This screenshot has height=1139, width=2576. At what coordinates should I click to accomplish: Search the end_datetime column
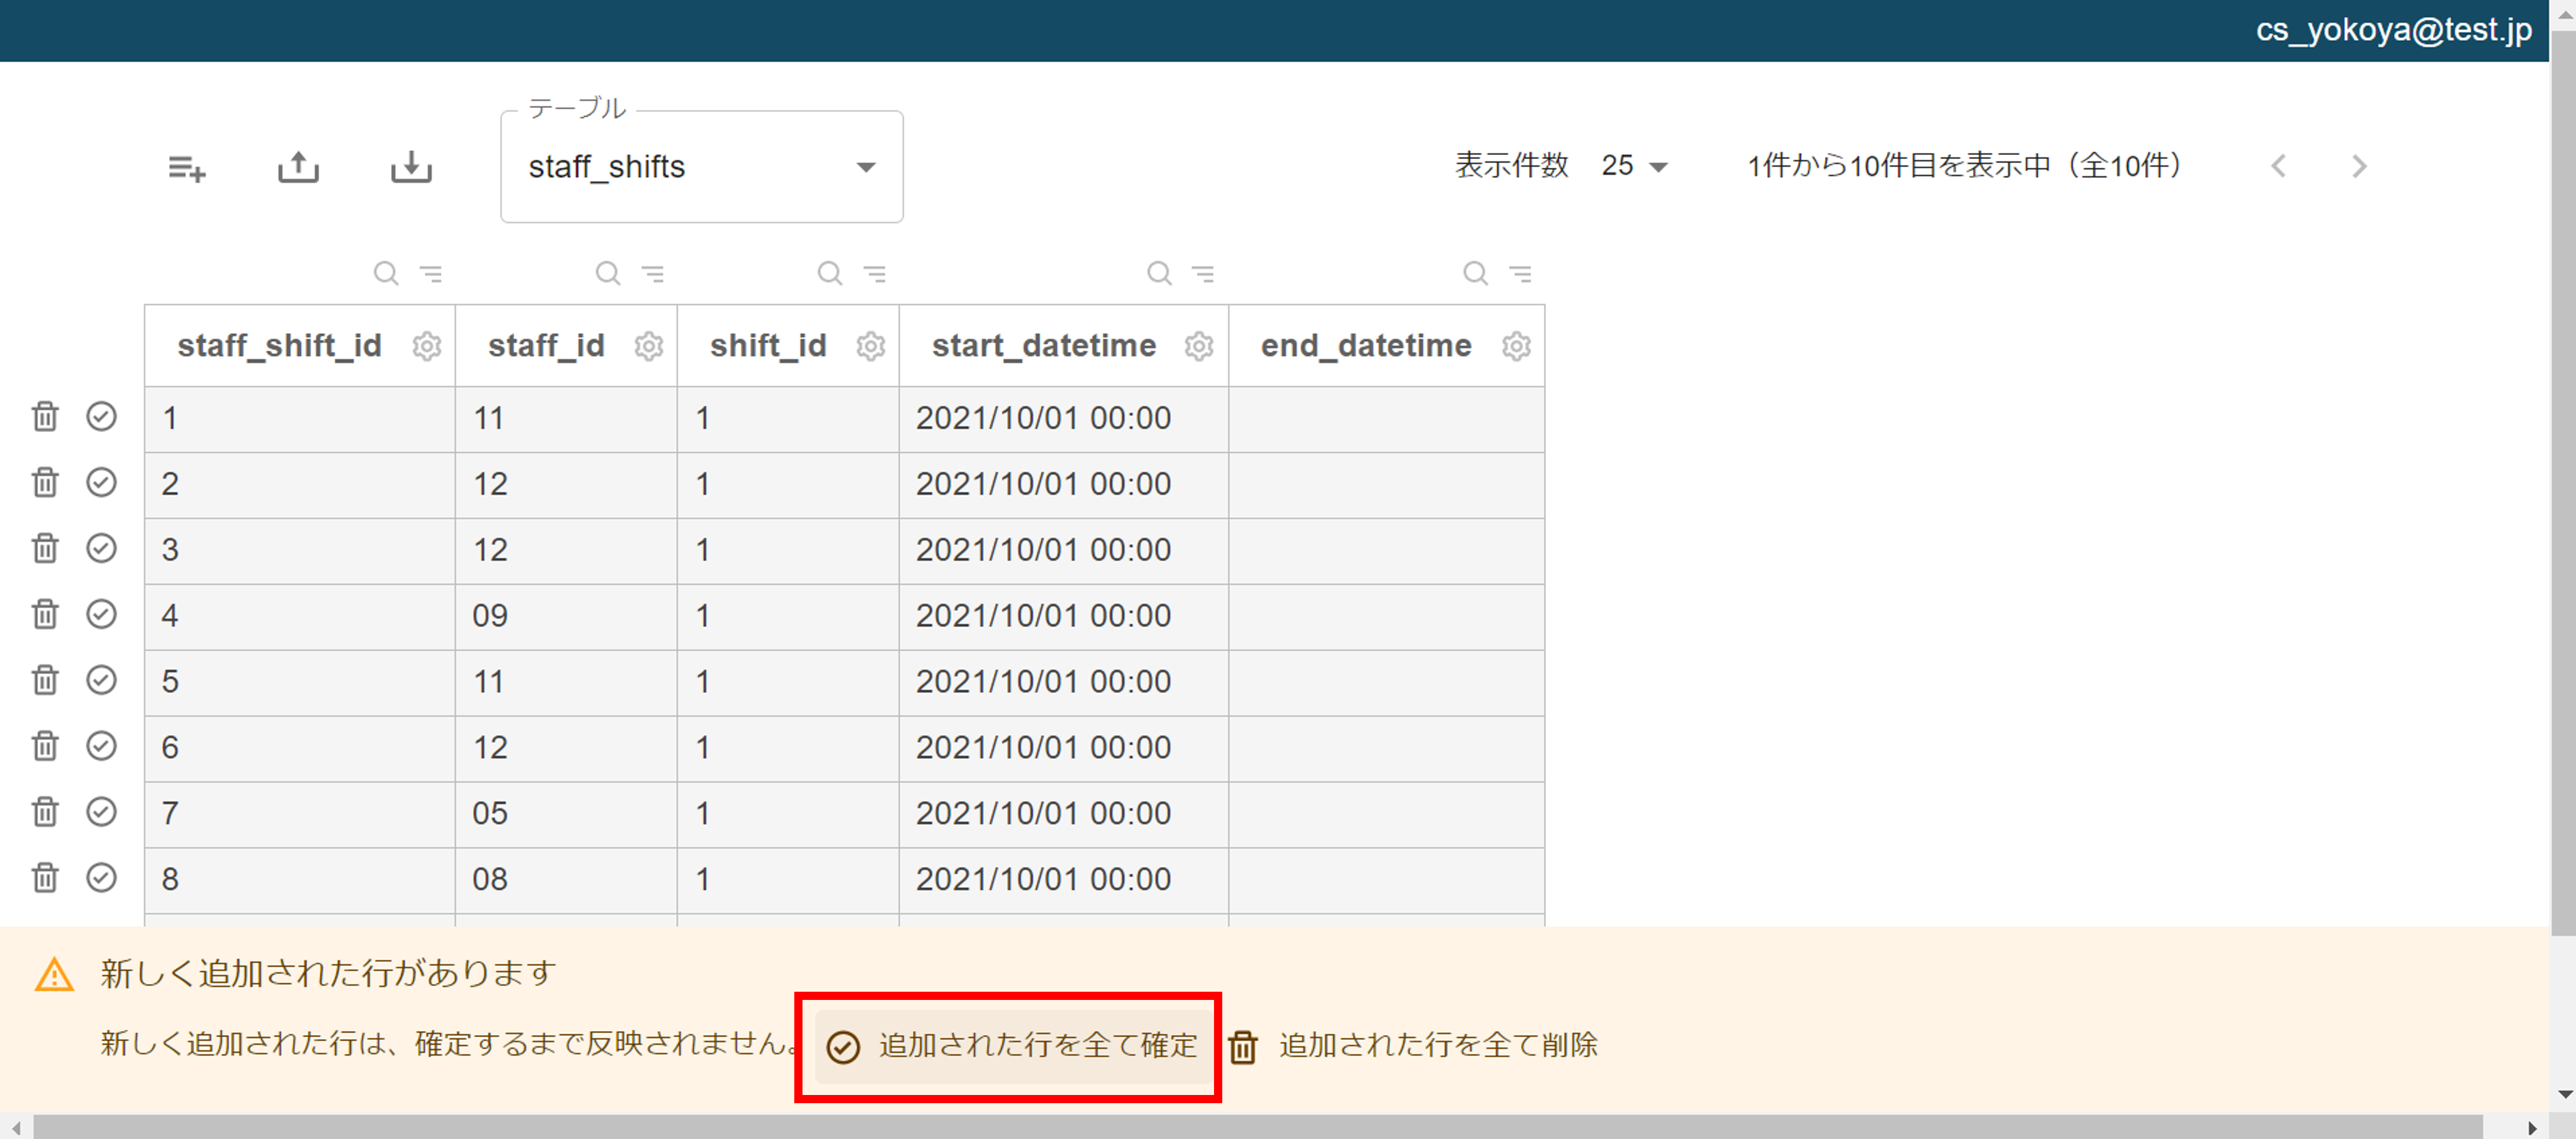tap(1475, 273)
